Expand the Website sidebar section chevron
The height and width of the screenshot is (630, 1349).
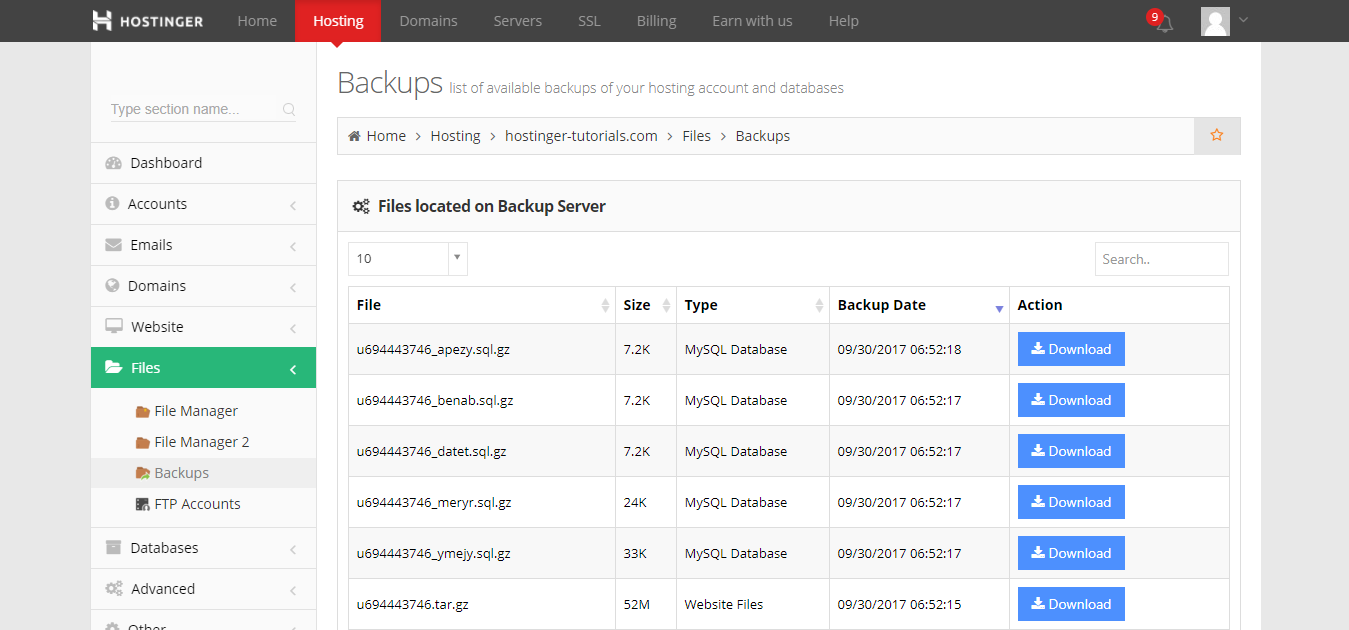coord(293,328)
